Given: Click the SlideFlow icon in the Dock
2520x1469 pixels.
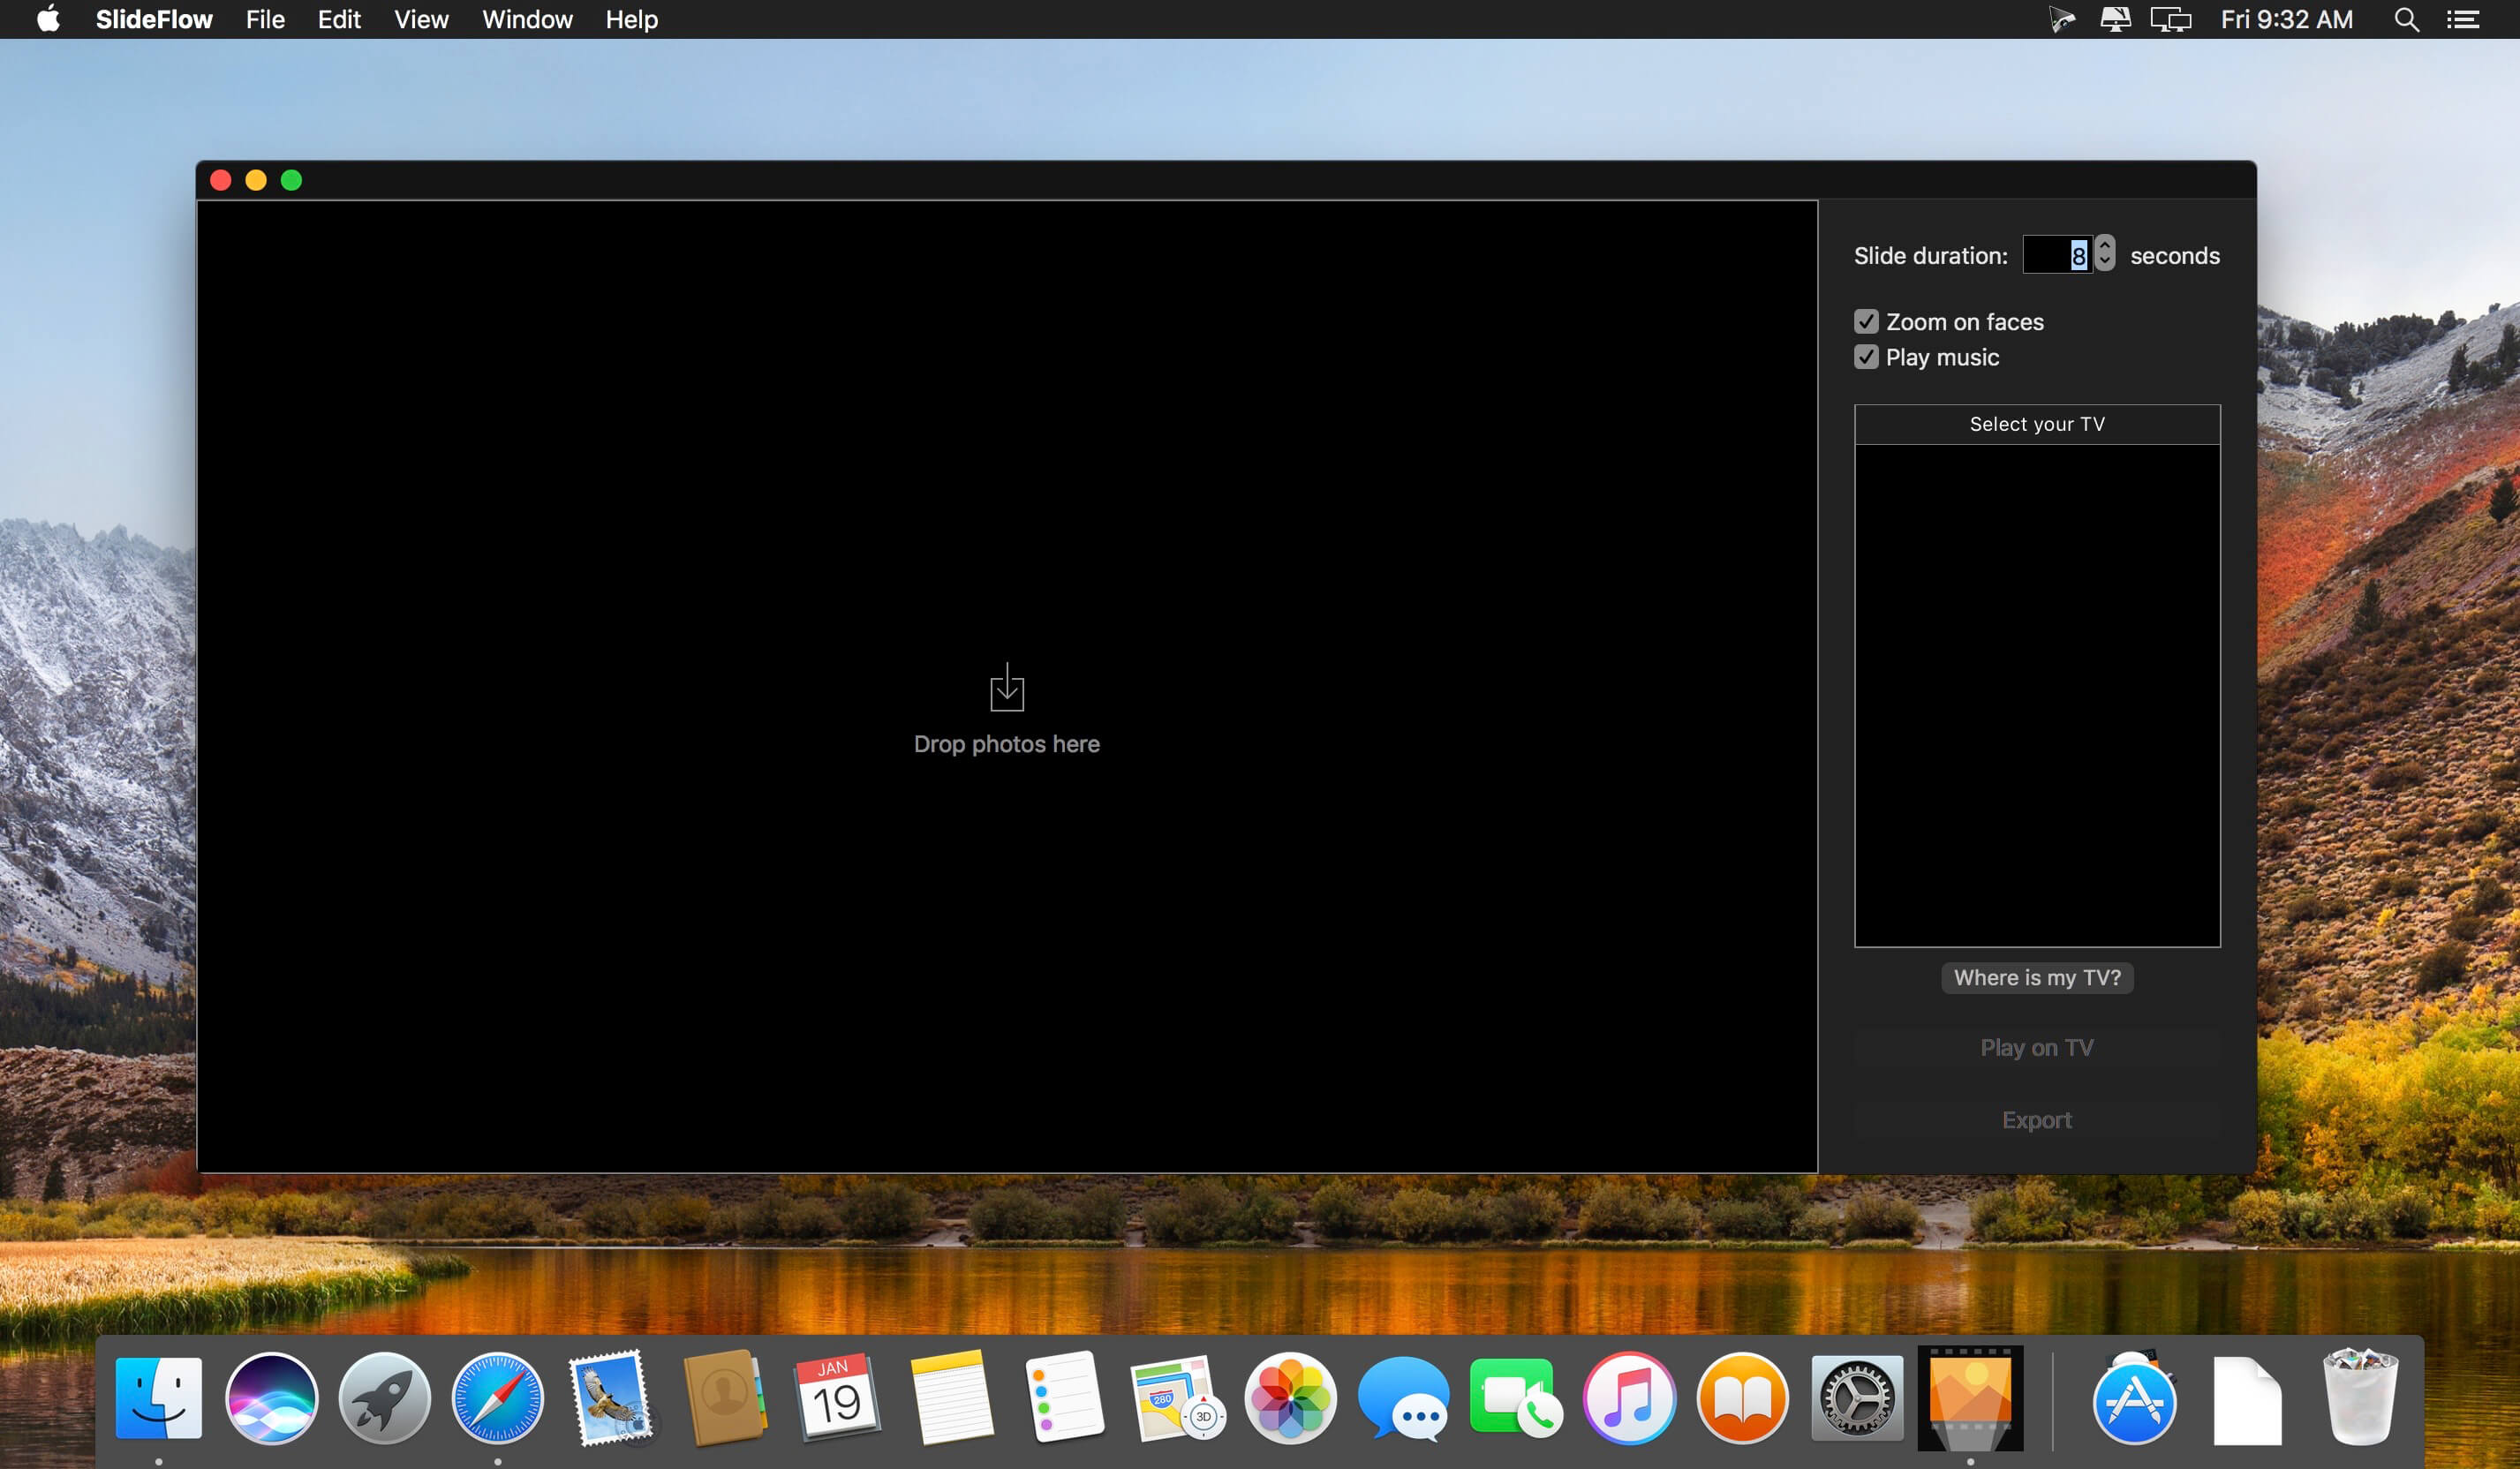Looking at the screenshot, I should (1970, 1398).
